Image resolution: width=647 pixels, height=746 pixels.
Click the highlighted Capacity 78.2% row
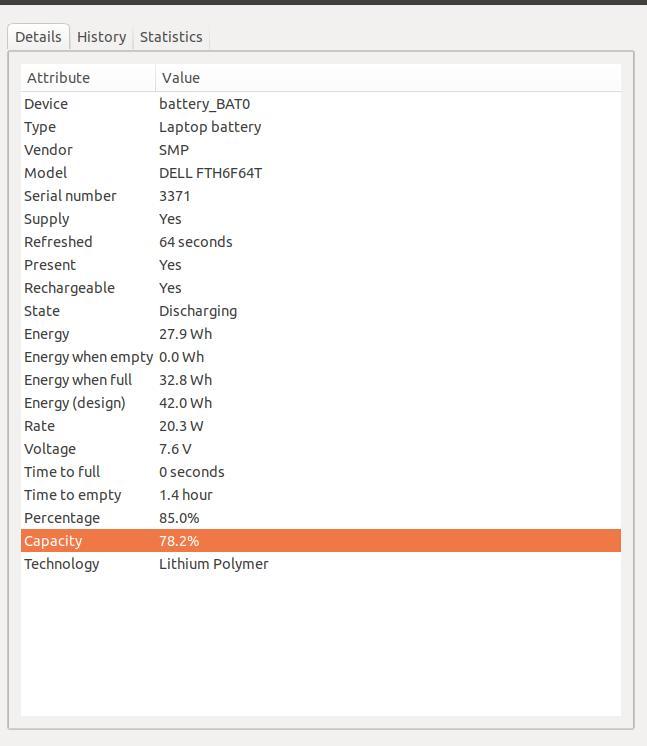[321, 541]
